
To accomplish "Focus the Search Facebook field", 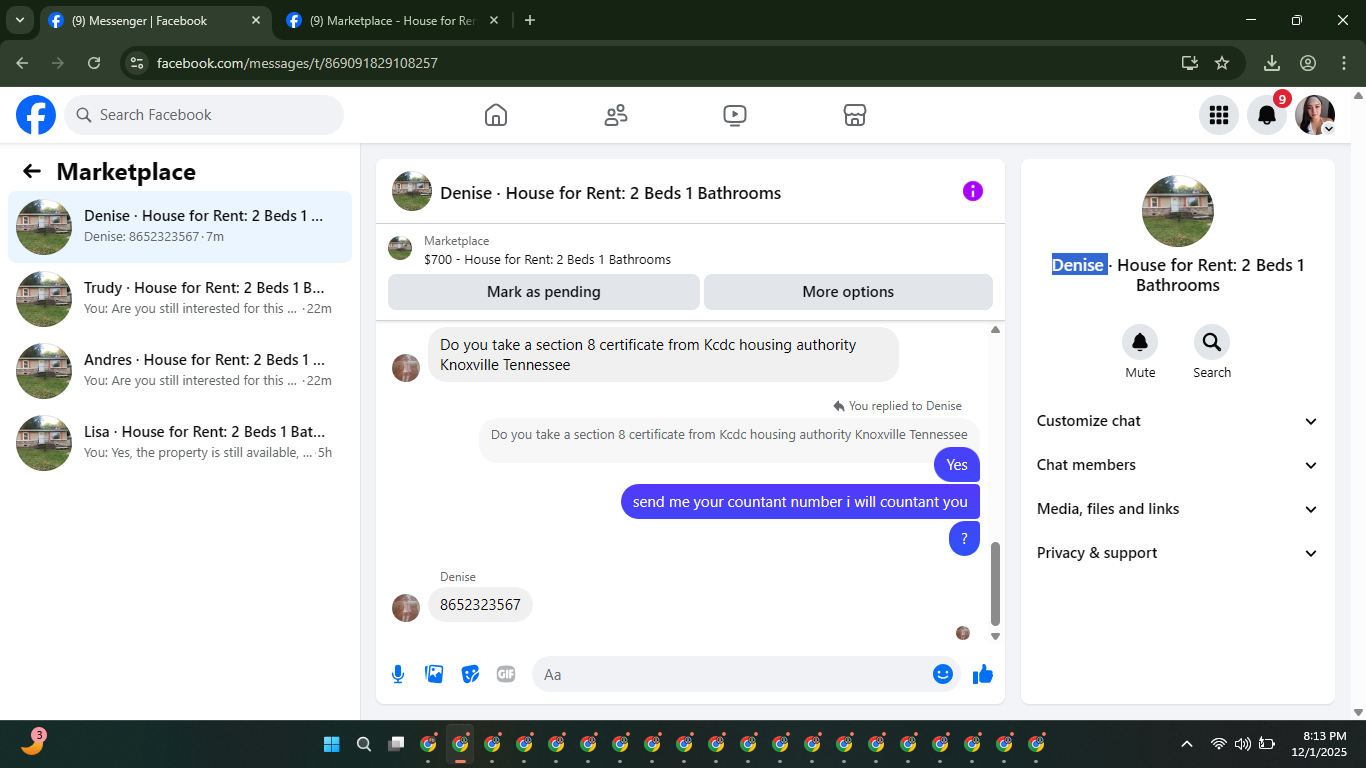I will [x=204, y=115].
